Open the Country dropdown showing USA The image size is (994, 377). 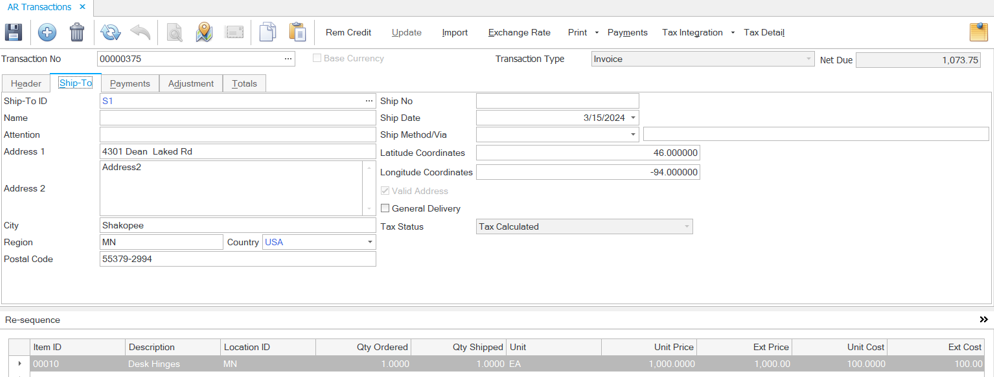click(x=370, y=242)
